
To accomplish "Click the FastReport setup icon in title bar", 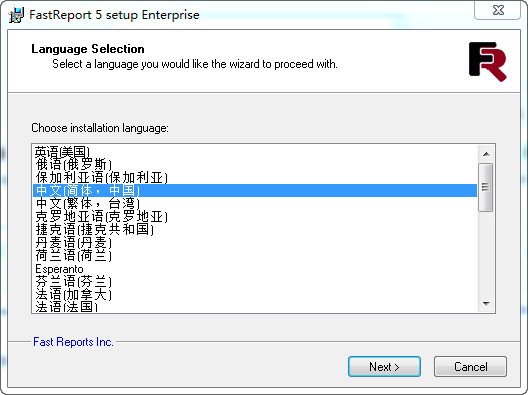I will (16, 15).
